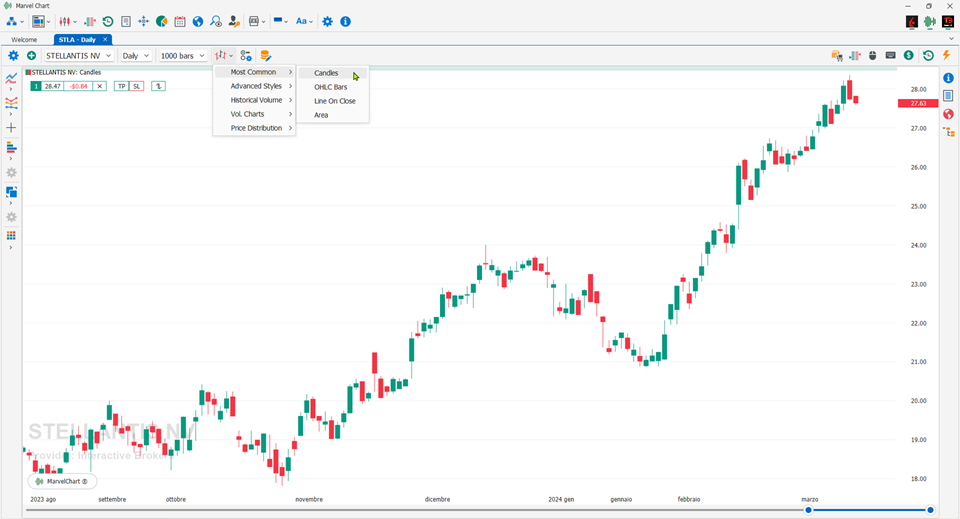Close position with the X button
This screenshot has height=519, width=960.
coord(100,86)
